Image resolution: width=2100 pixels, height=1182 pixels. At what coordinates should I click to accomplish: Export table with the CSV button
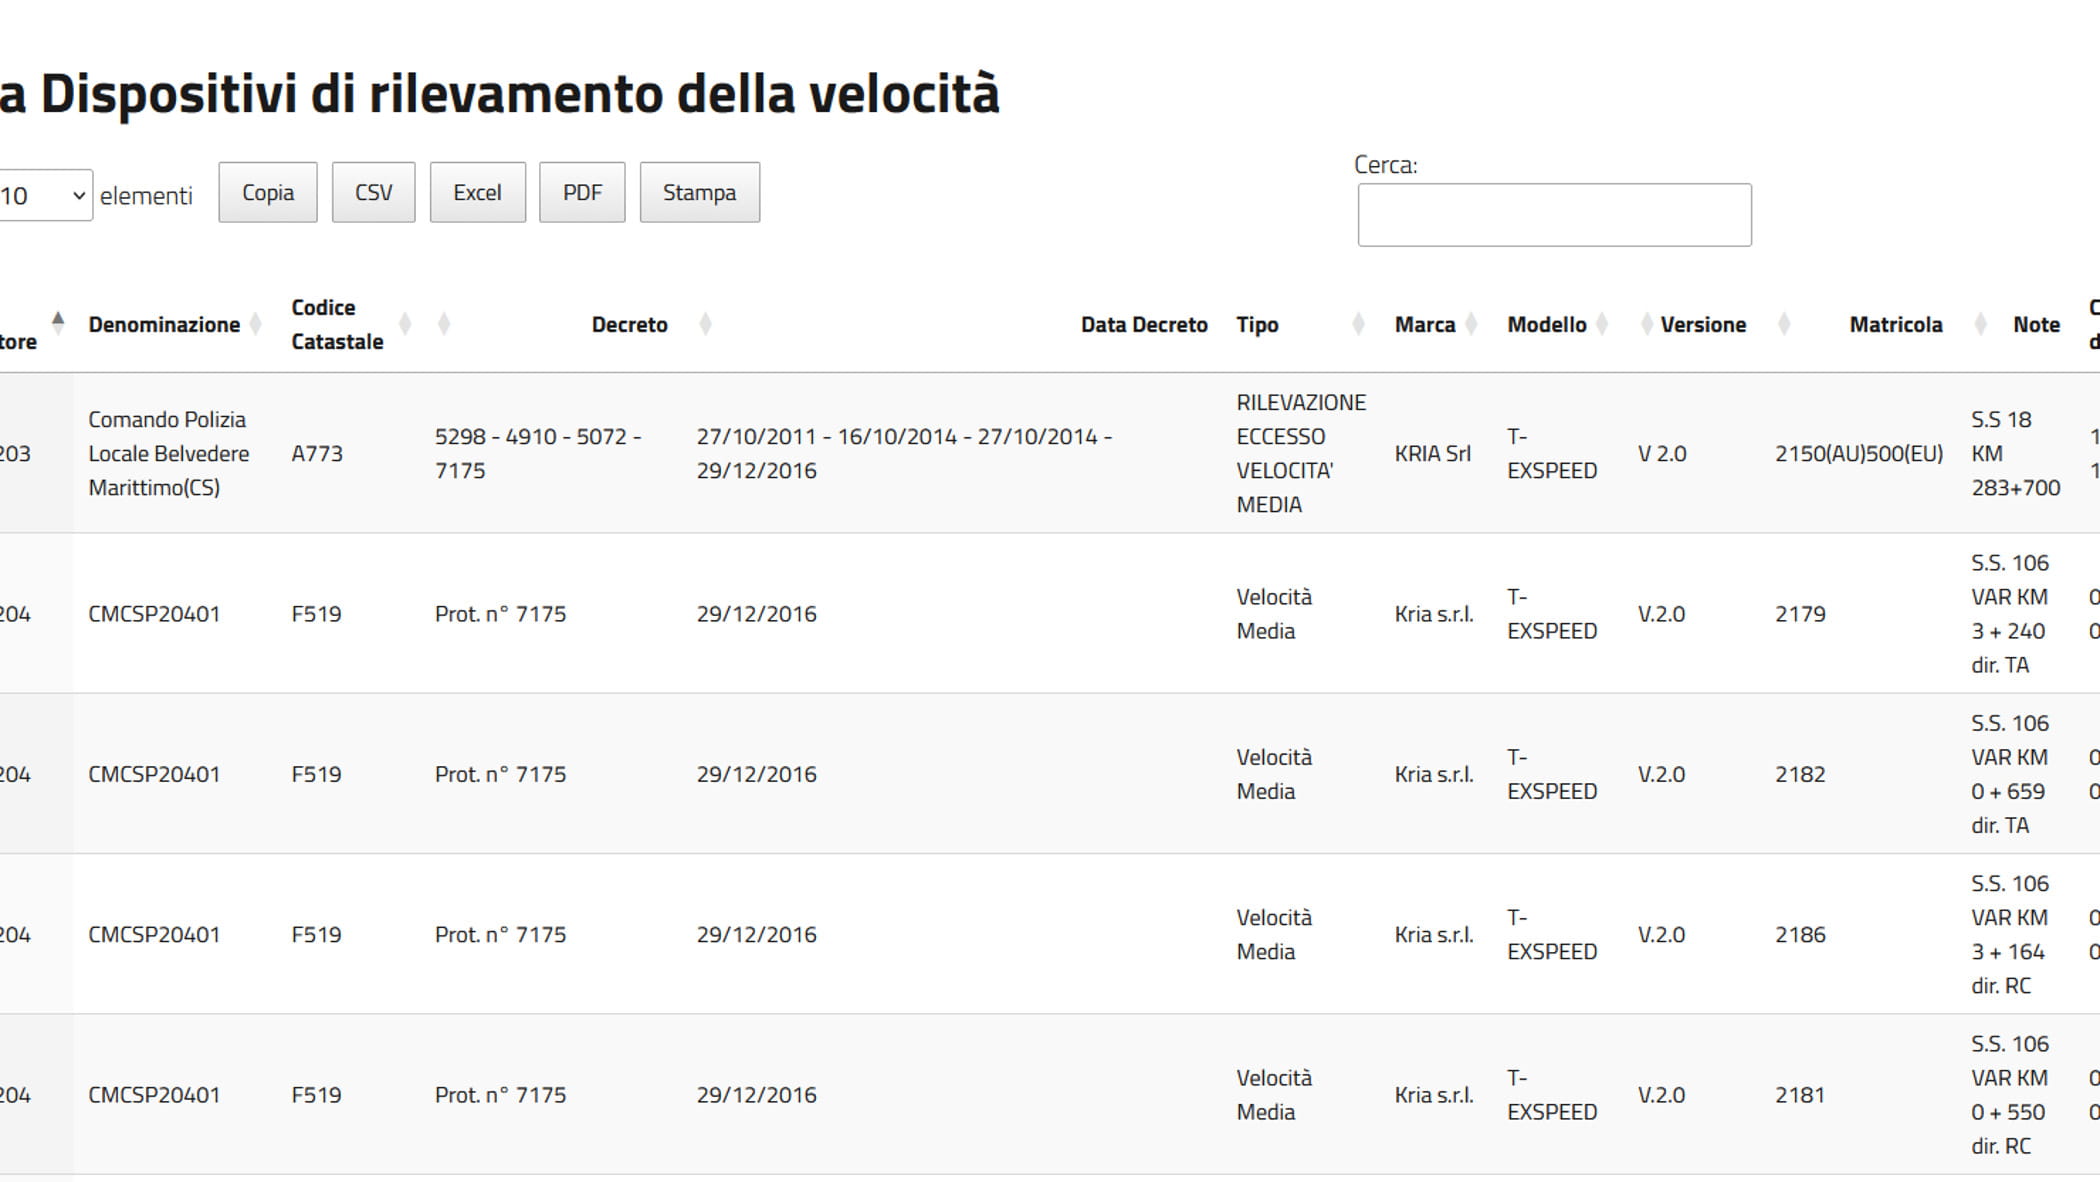[x=373, y=192]
